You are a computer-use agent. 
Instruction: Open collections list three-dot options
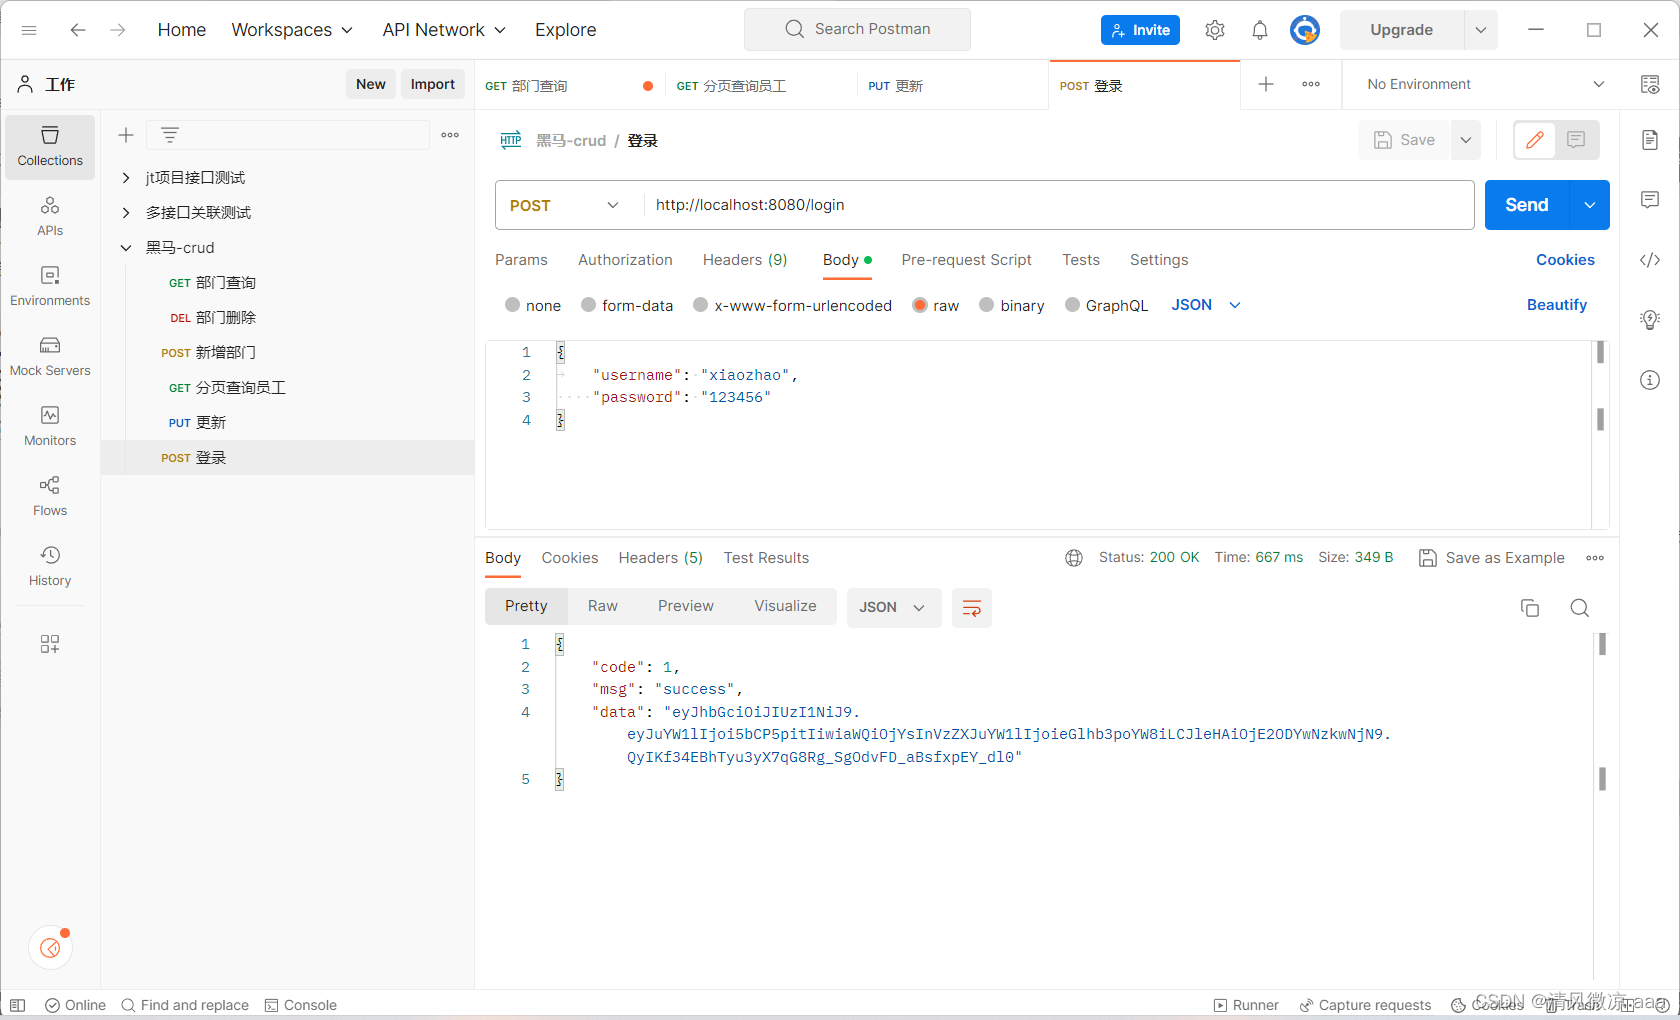pyautogui.click(x=450, y=135)
